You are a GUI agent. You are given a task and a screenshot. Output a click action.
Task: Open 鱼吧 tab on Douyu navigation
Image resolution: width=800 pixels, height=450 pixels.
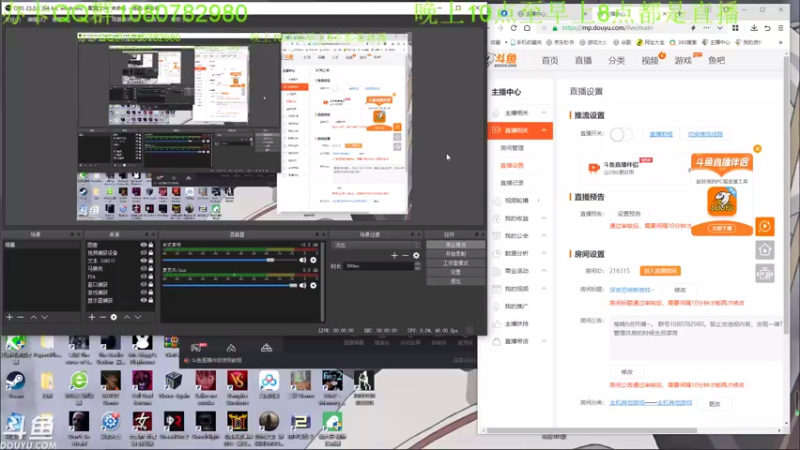click(716, 61)
